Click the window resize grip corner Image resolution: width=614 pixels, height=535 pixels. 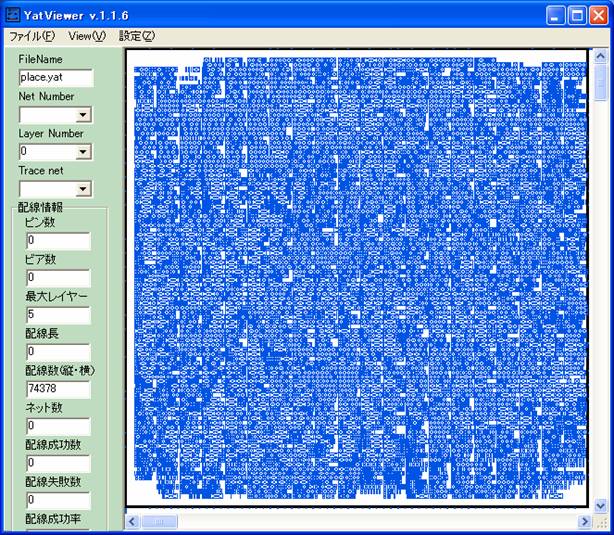point(601,522)
